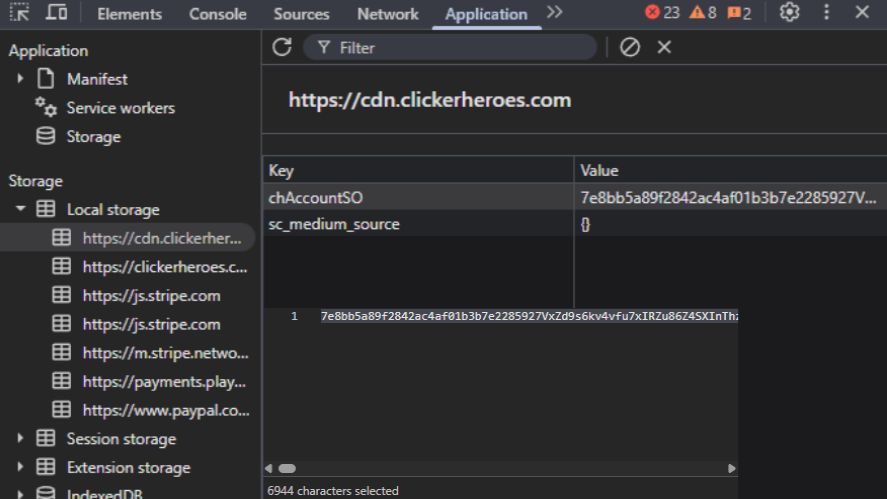The width and height of the screenshot is (887, 499).
Task: Select https://payments.play... storage origin
Action: coord(164,382)
